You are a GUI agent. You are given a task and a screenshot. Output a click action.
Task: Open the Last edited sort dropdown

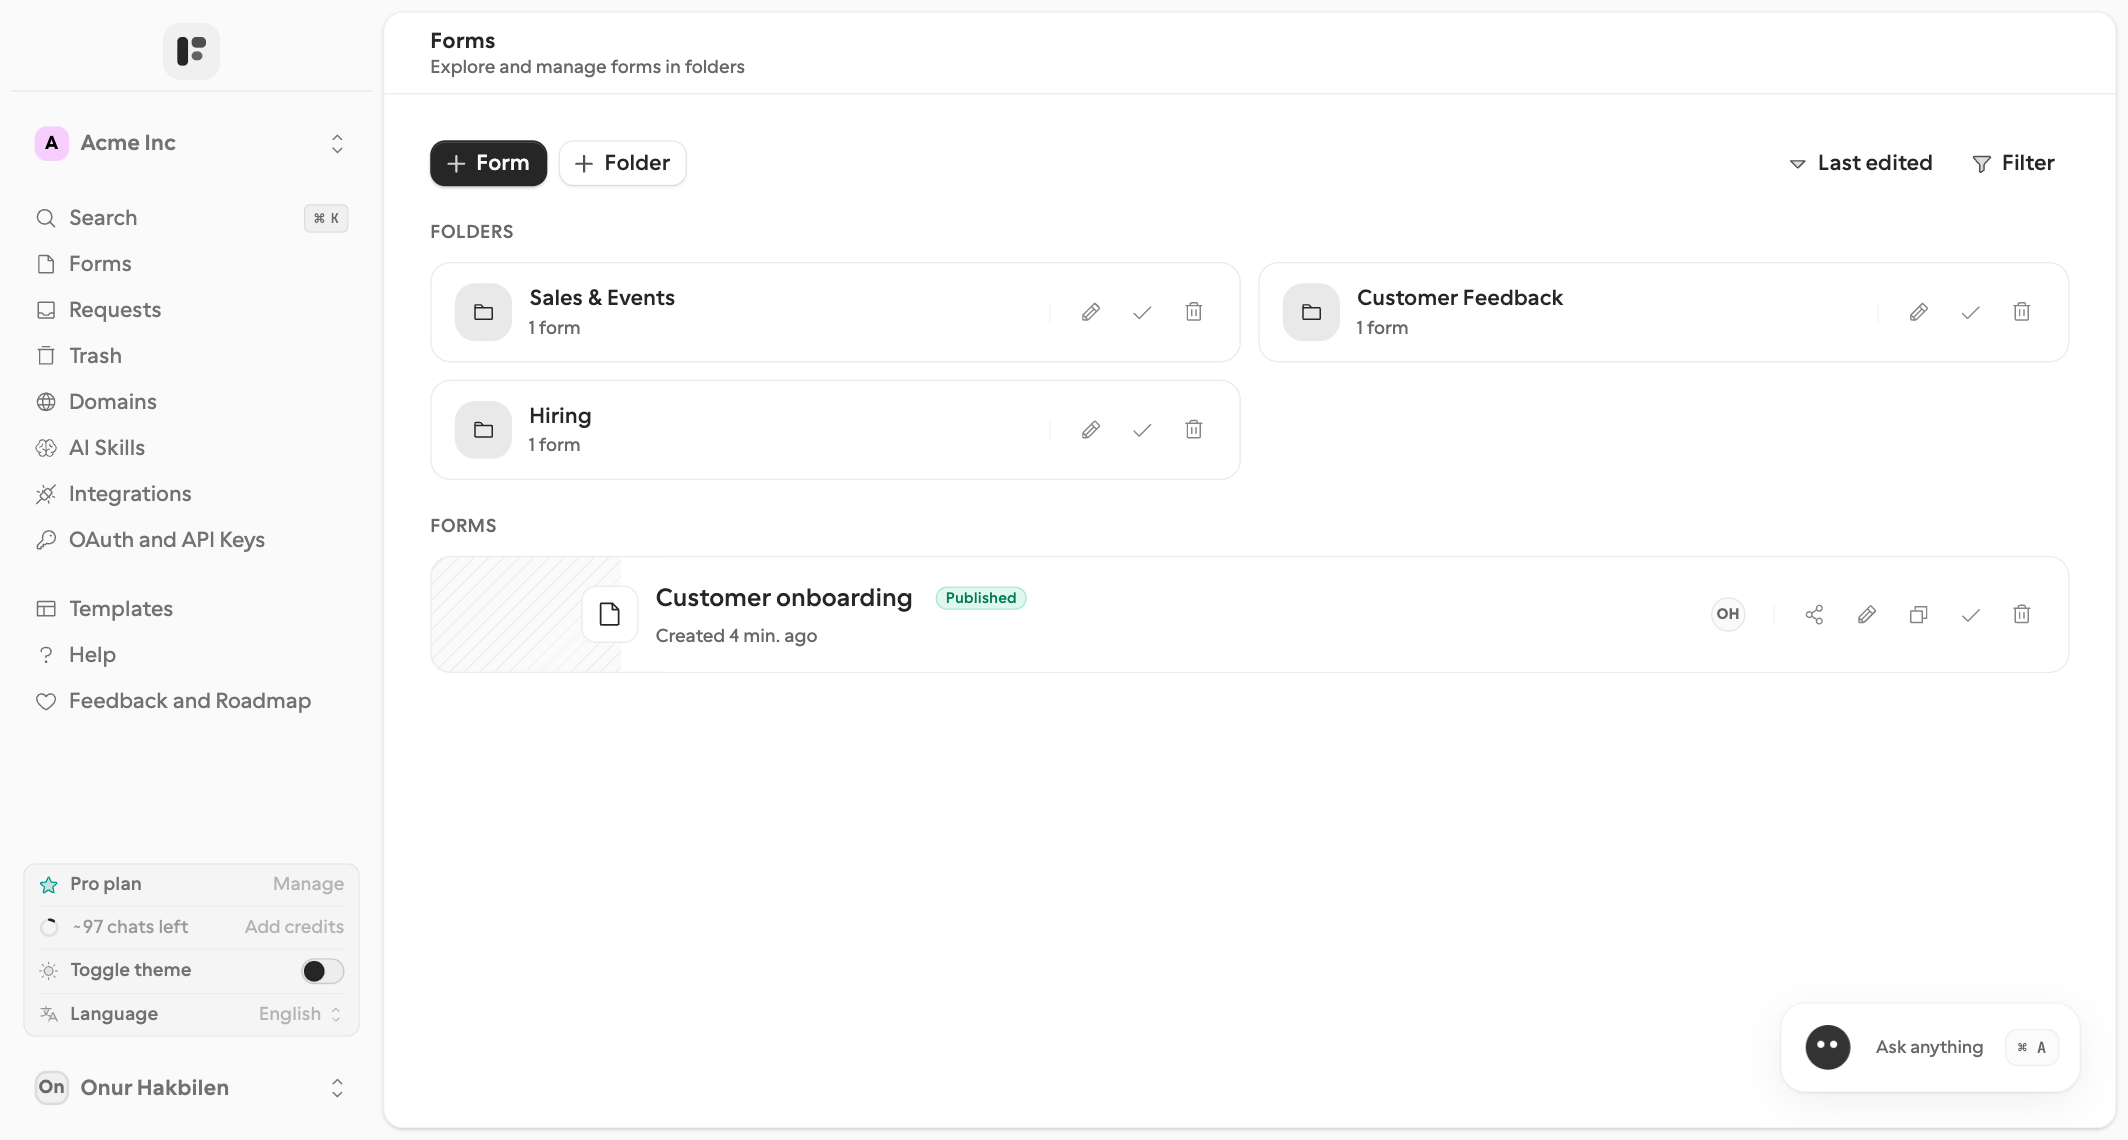(1861, 163)
